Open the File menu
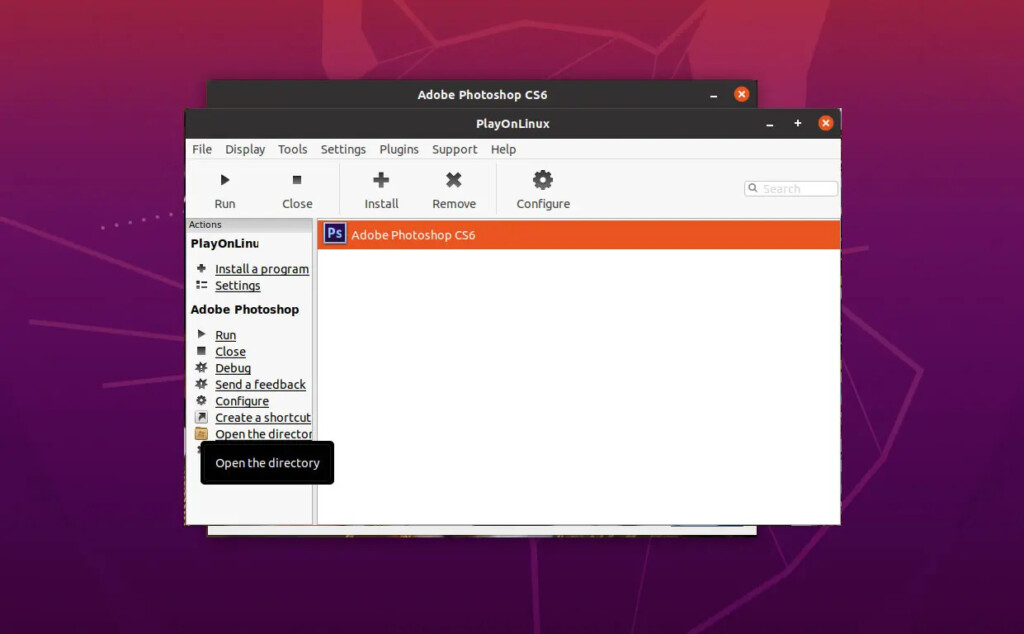Image resolution: width=1024 pixels, height=634 pixels. [x=202, y=149]
